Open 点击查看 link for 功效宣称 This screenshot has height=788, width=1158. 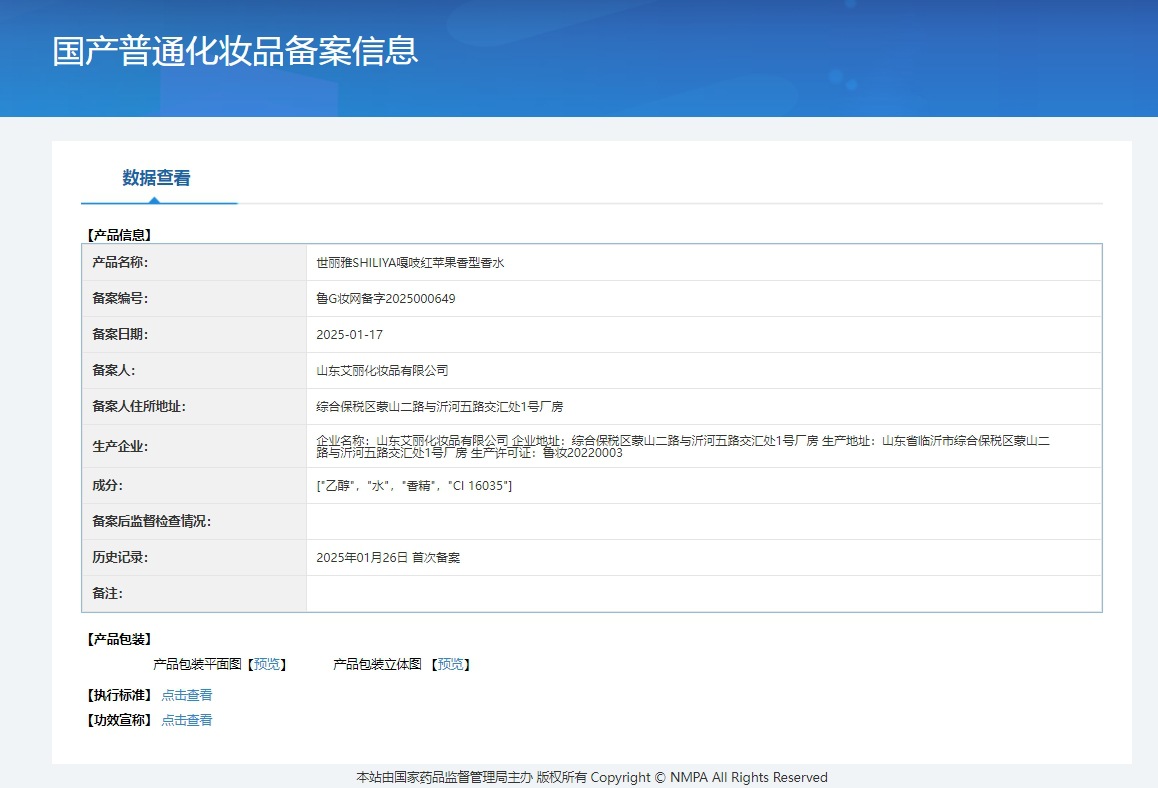187,720
